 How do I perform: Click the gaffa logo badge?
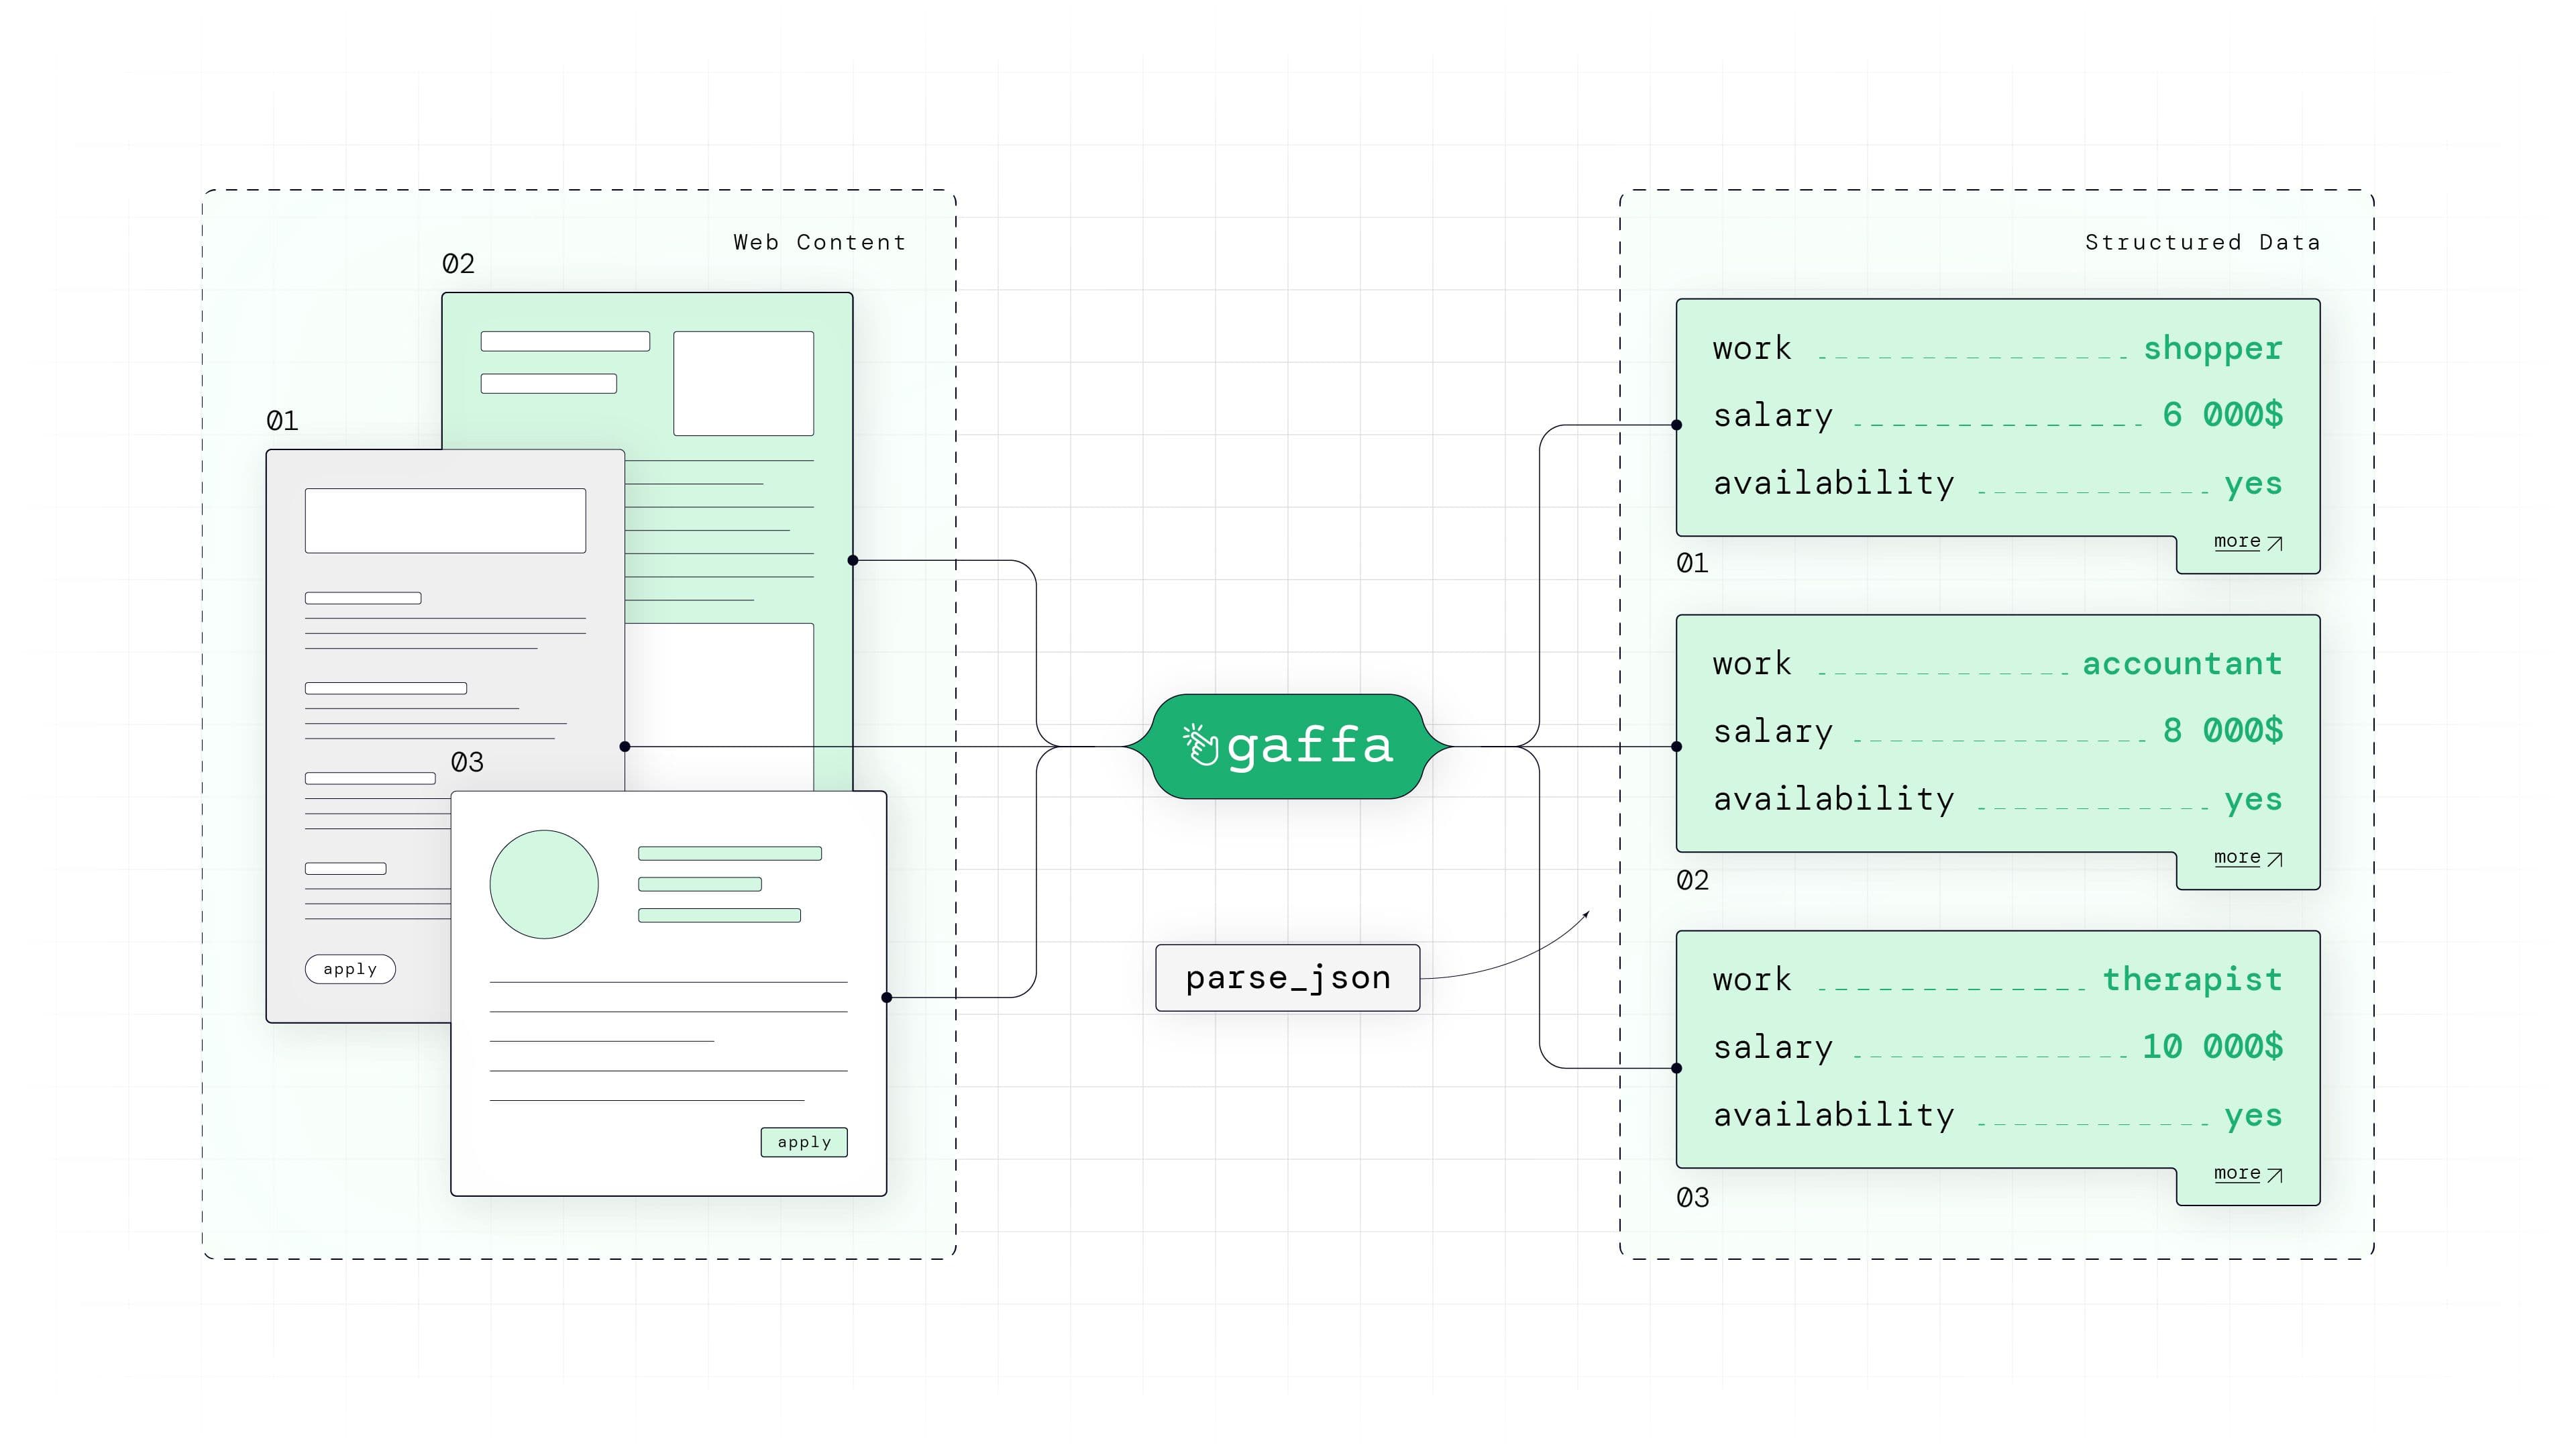(x=1287, y=746)
